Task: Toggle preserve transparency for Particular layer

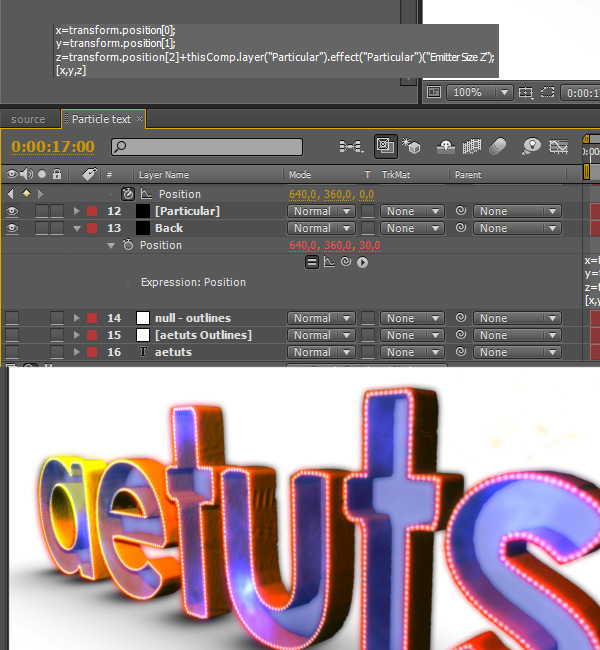Action: (368, 211)
